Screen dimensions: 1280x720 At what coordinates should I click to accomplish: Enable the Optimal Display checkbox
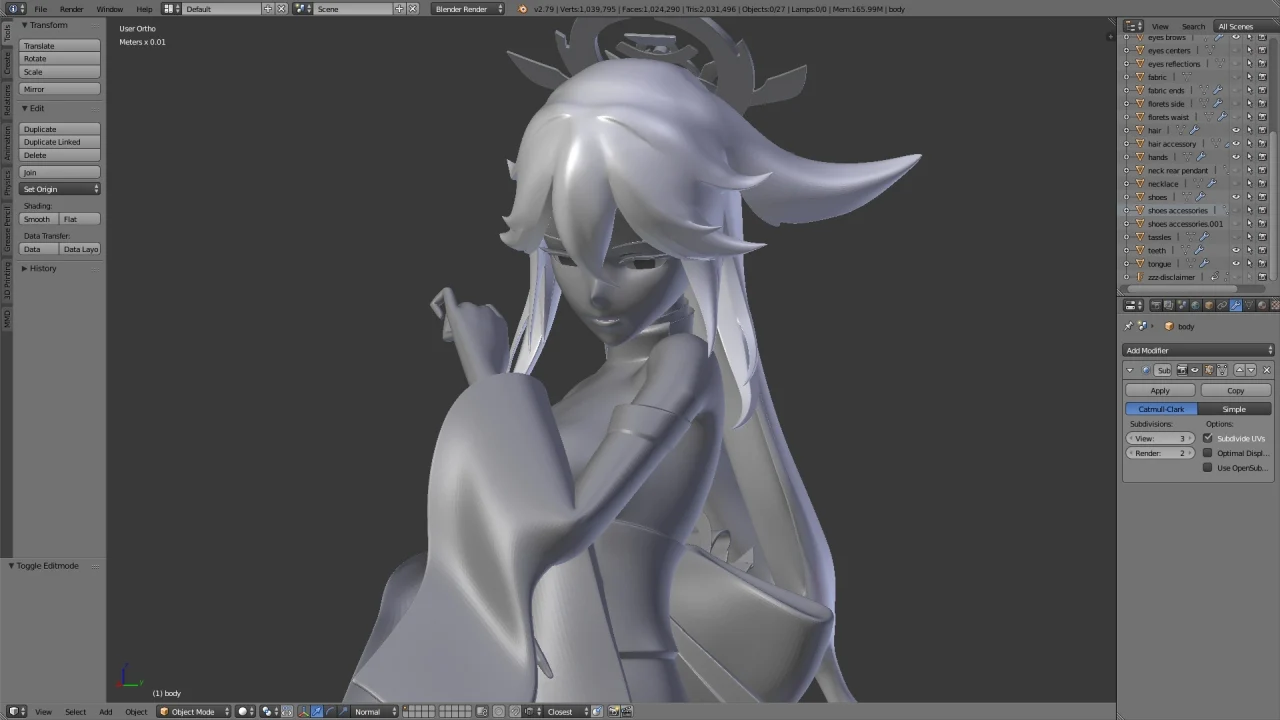(1208, 453)
